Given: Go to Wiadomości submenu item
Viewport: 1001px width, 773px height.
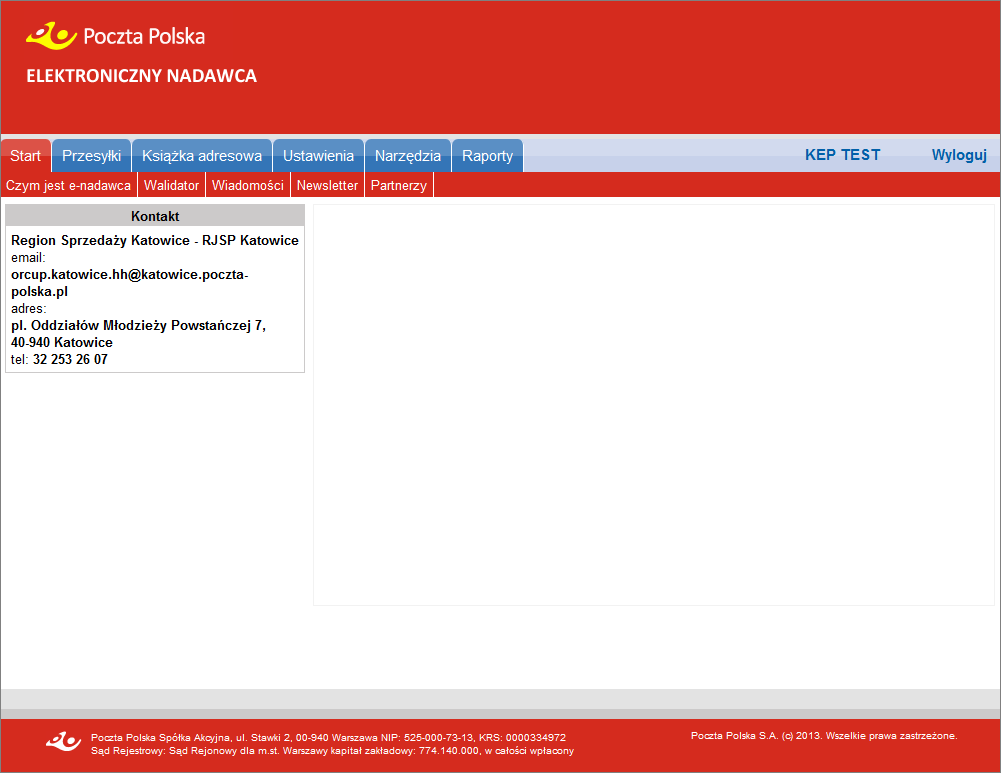Looking at the screenshot, I should click(248, 185).
